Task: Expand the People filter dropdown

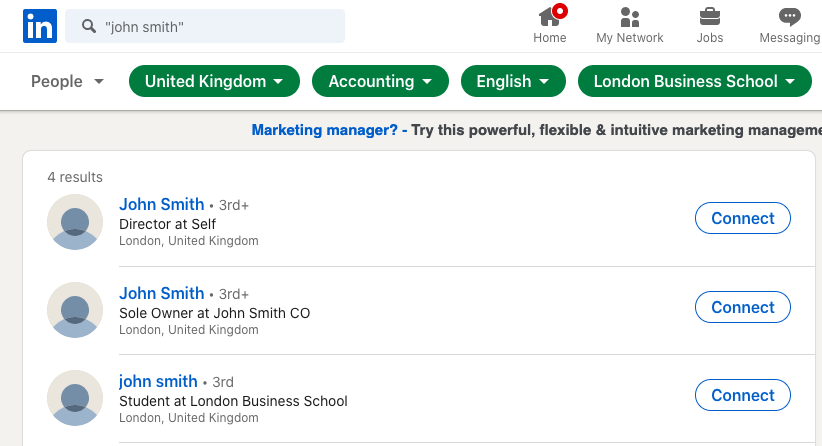Action: pyautogui.click(x=68, y=82)
